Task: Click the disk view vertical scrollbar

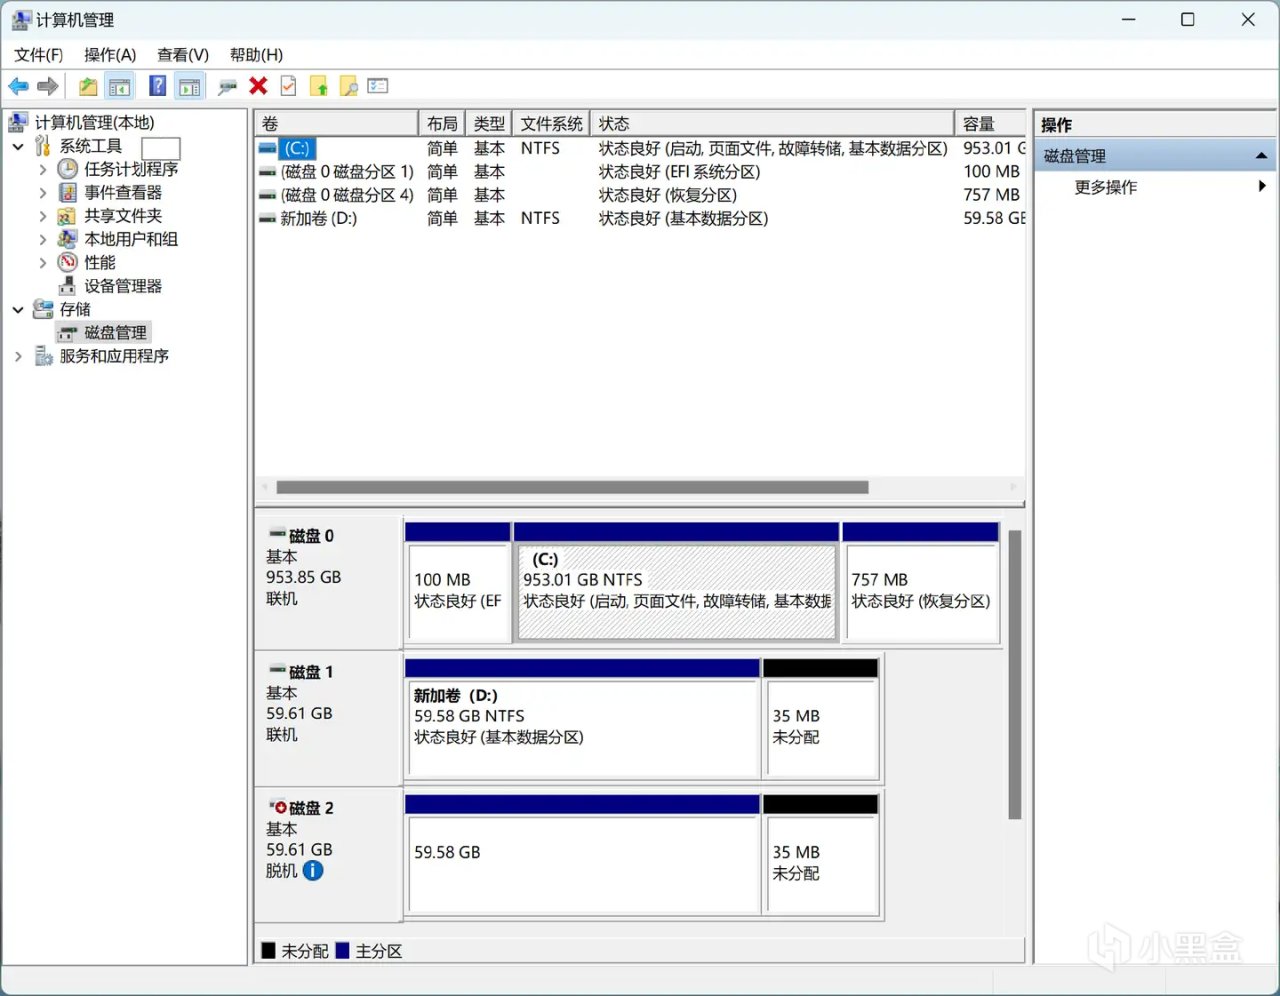Action: click(x=1015, y=675)
